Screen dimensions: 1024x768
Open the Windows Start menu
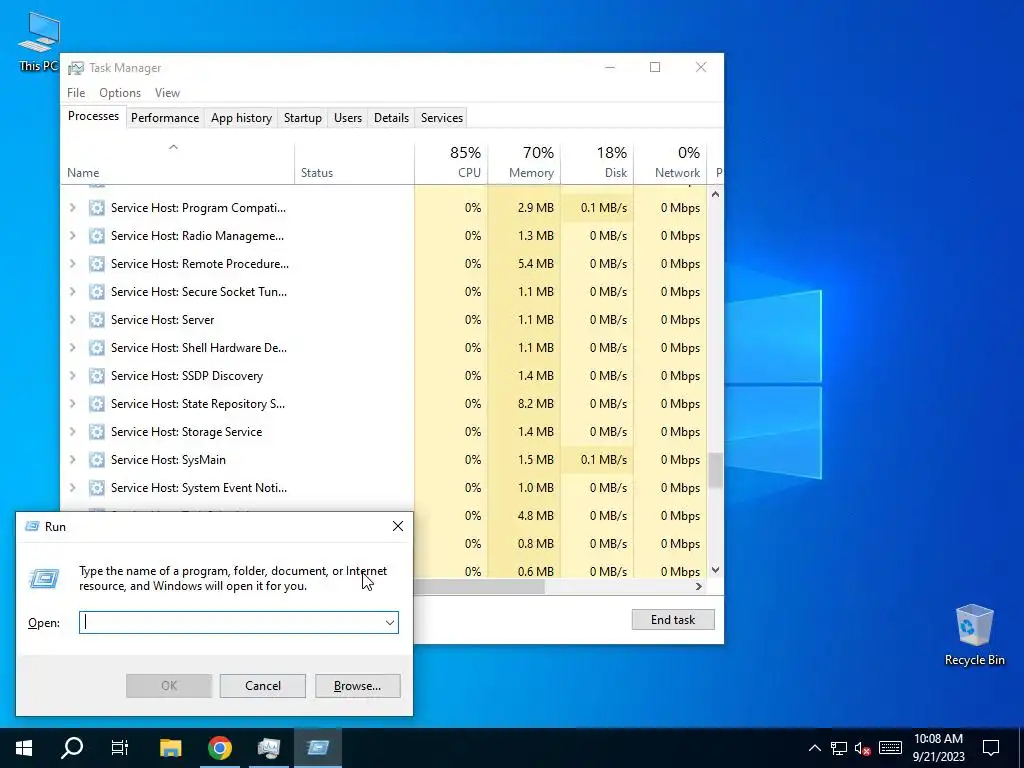pyautogui.click(x=24, y=748)
